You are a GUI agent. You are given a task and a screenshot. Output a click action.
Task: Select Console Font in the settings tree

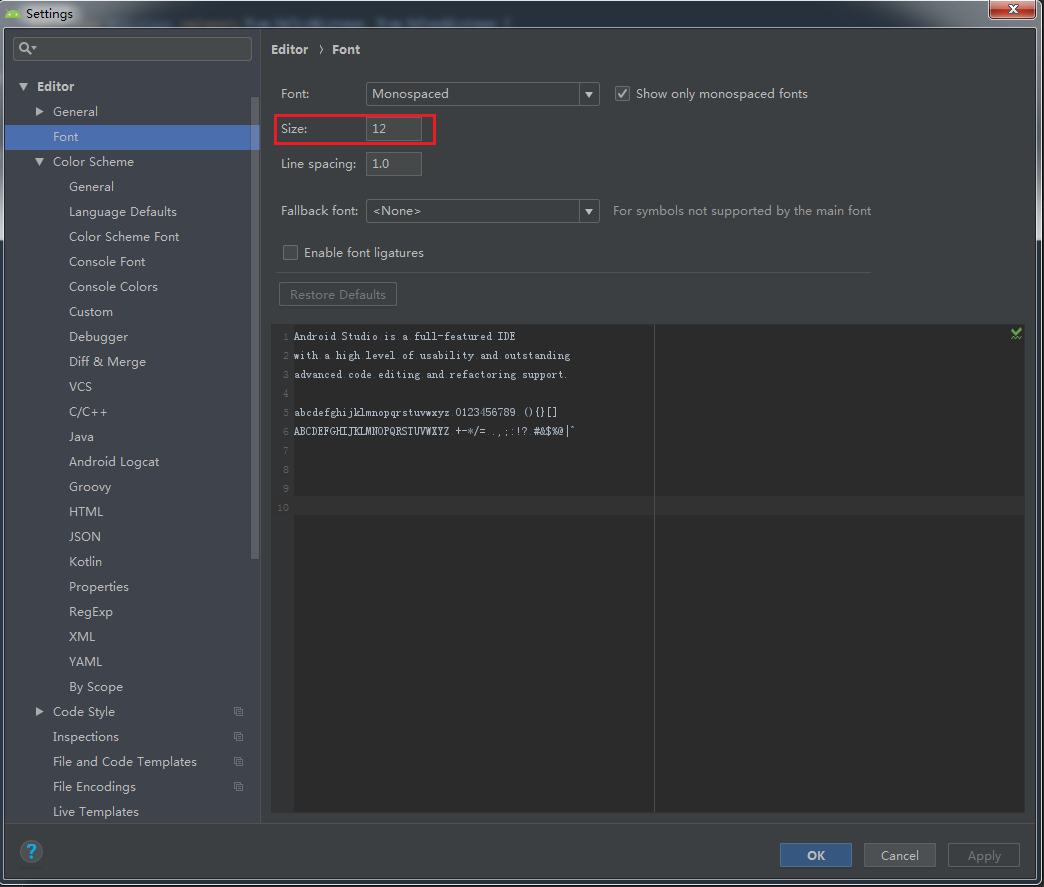107,262
